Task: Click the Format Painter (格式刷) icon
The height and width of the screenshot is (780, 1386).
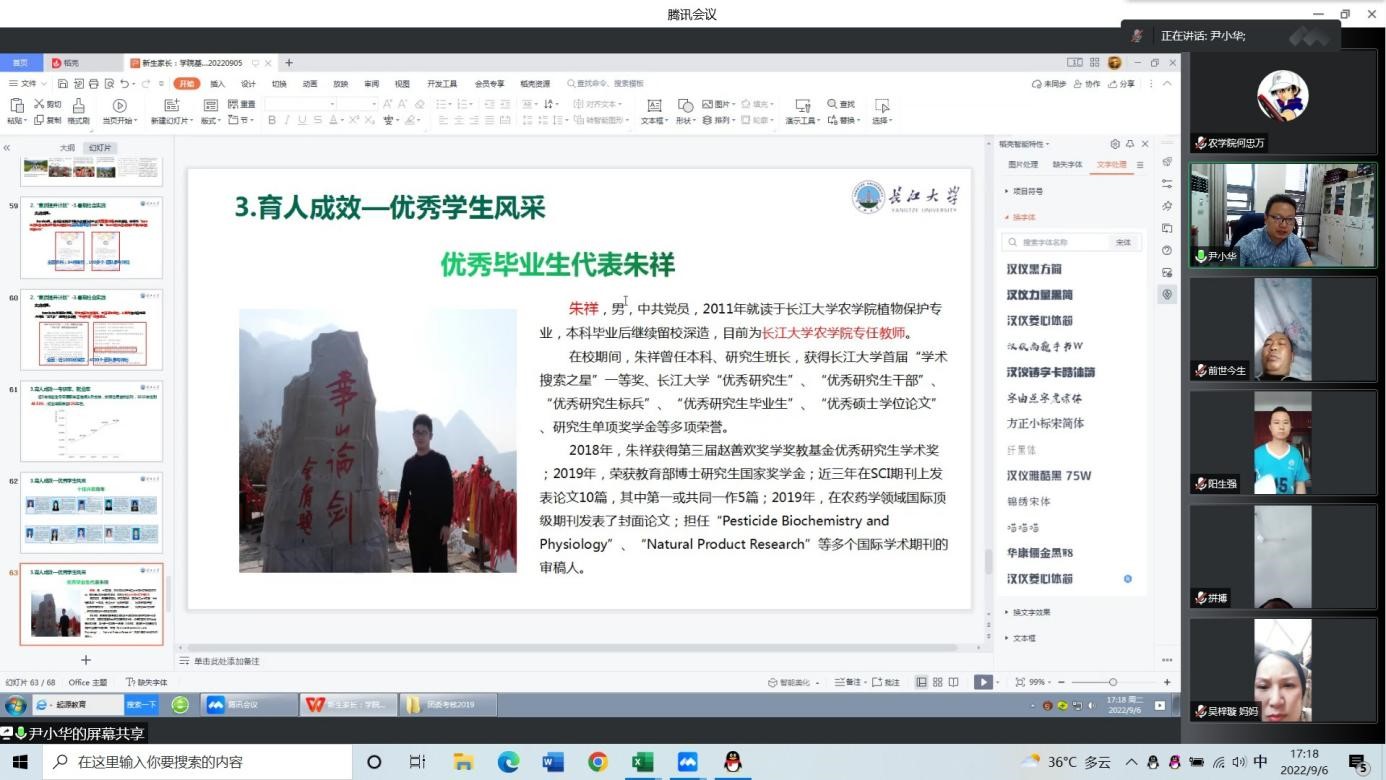Action: coord(78,109)
